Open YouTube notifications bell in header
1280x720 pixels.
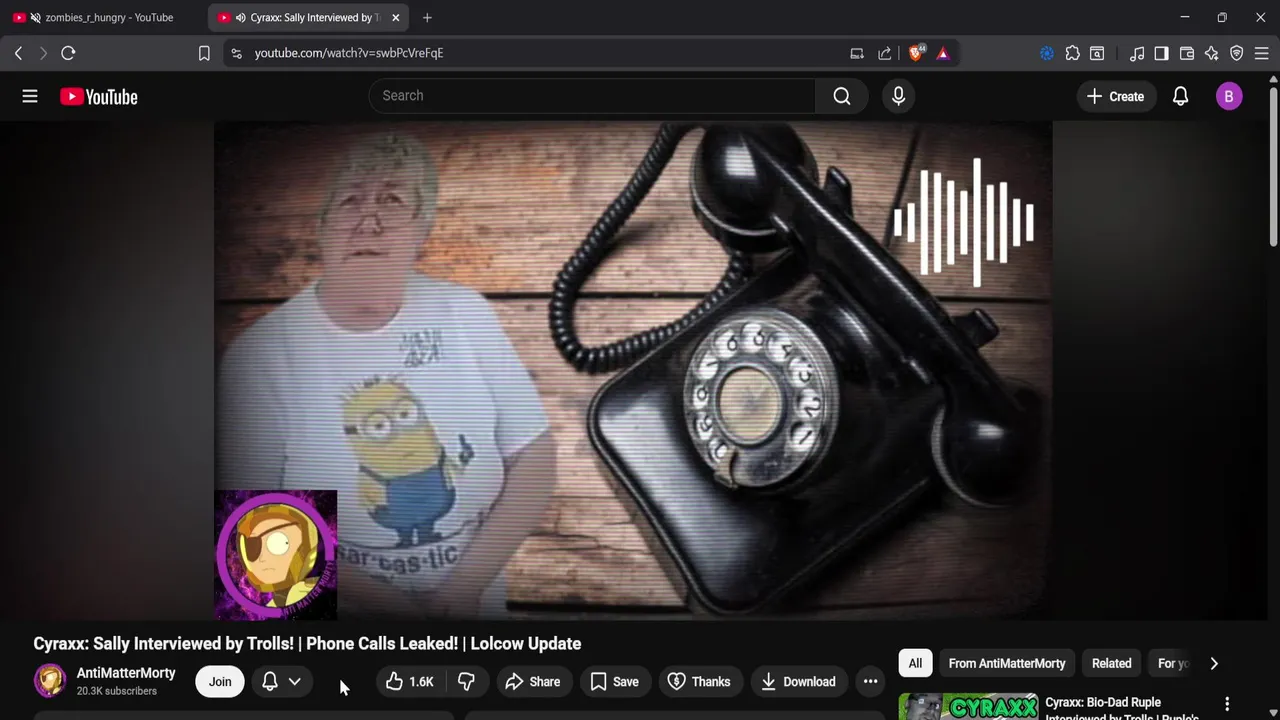coord(1181,96)
